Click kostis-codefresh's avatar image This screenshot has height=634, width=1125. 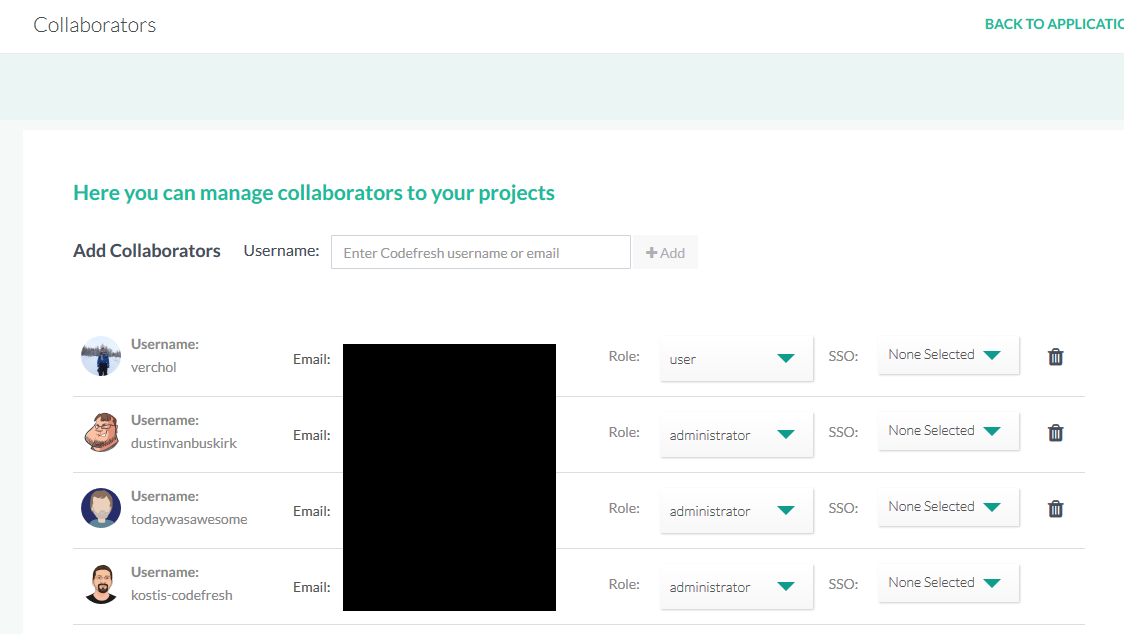point(101,584)
